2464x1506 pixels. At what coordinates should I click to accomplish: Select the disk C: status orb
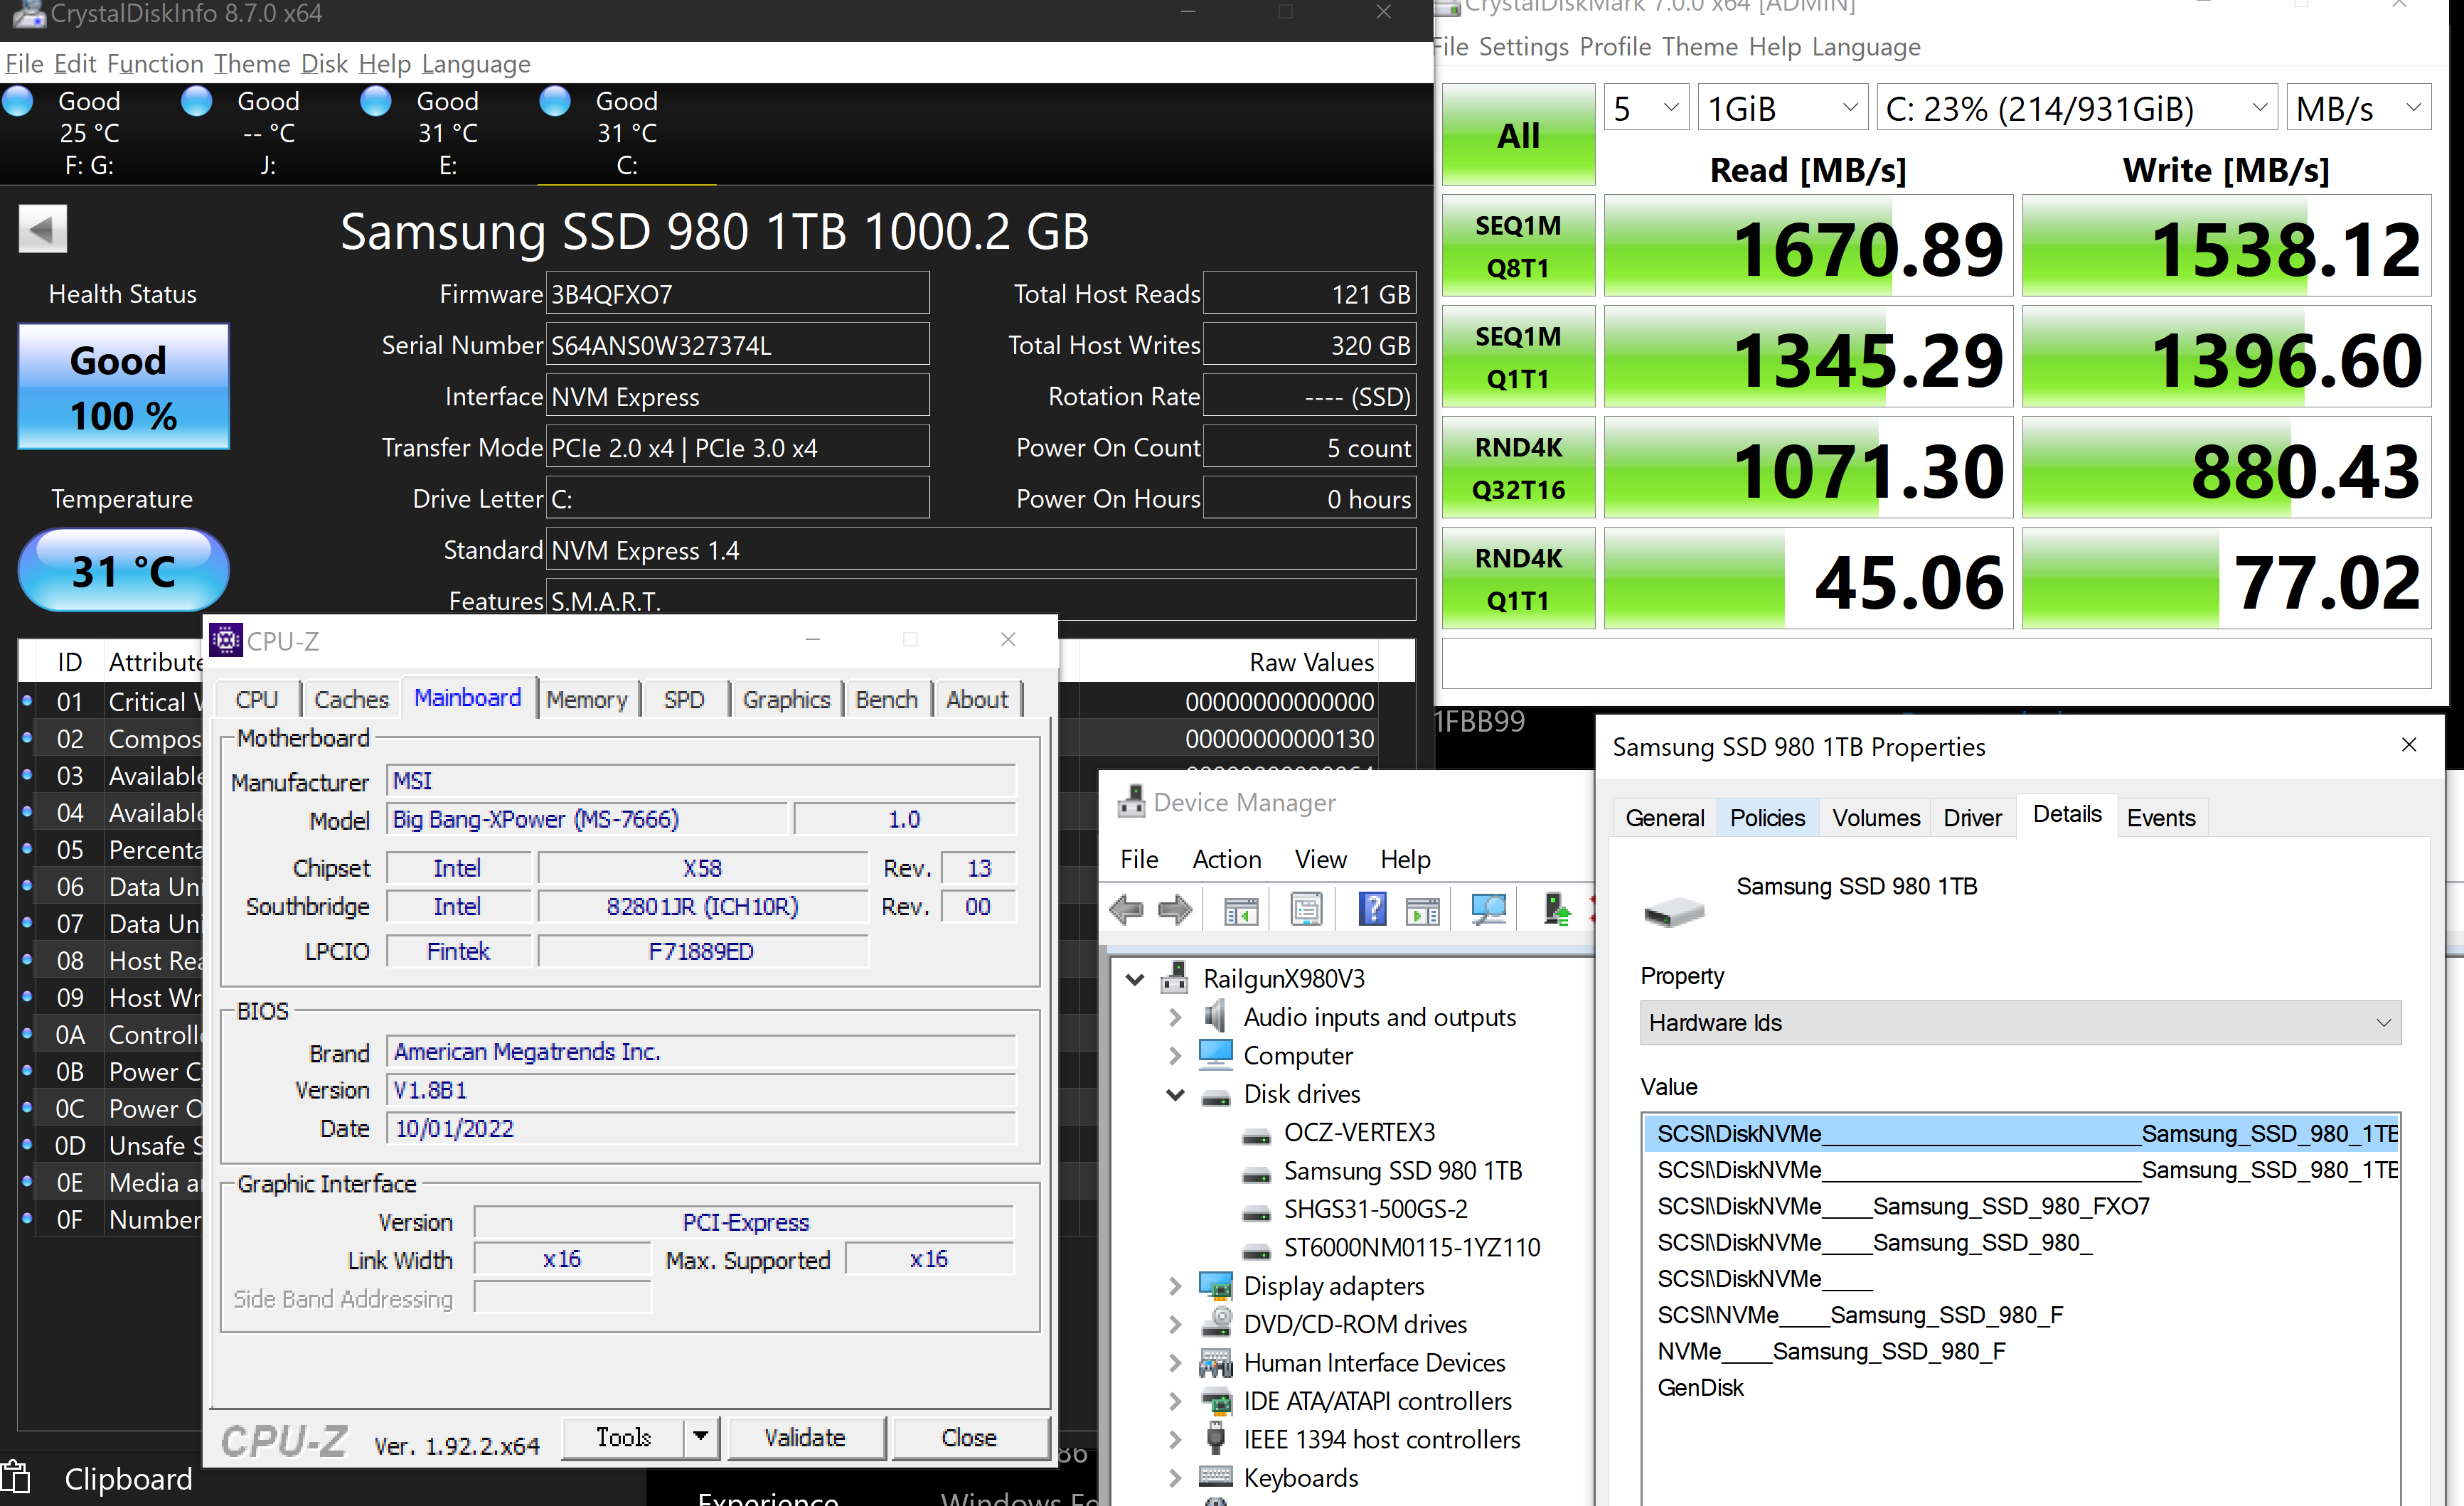[555, 101]
